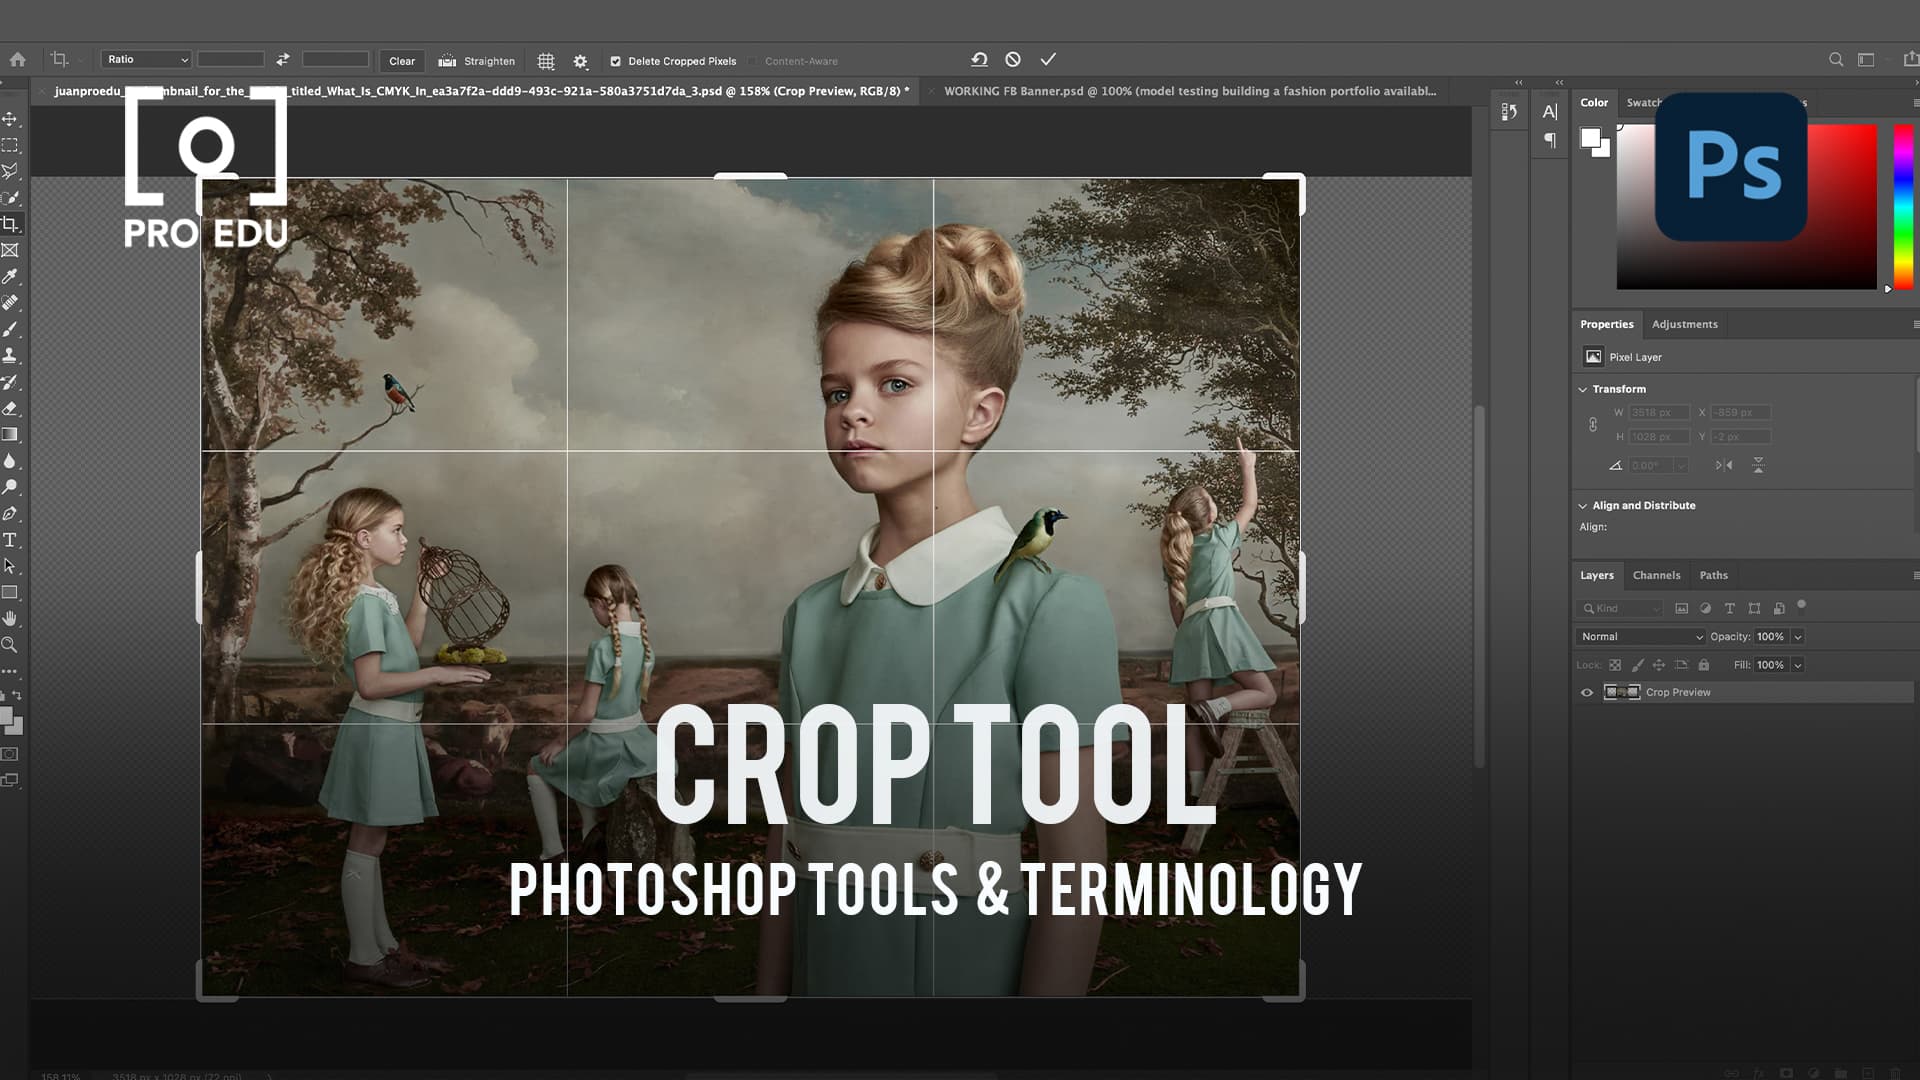The height and width of the screenshot is (1080, 1920).
Task: Open the Adjustments tab in Properties
Action: [1684, 324]
